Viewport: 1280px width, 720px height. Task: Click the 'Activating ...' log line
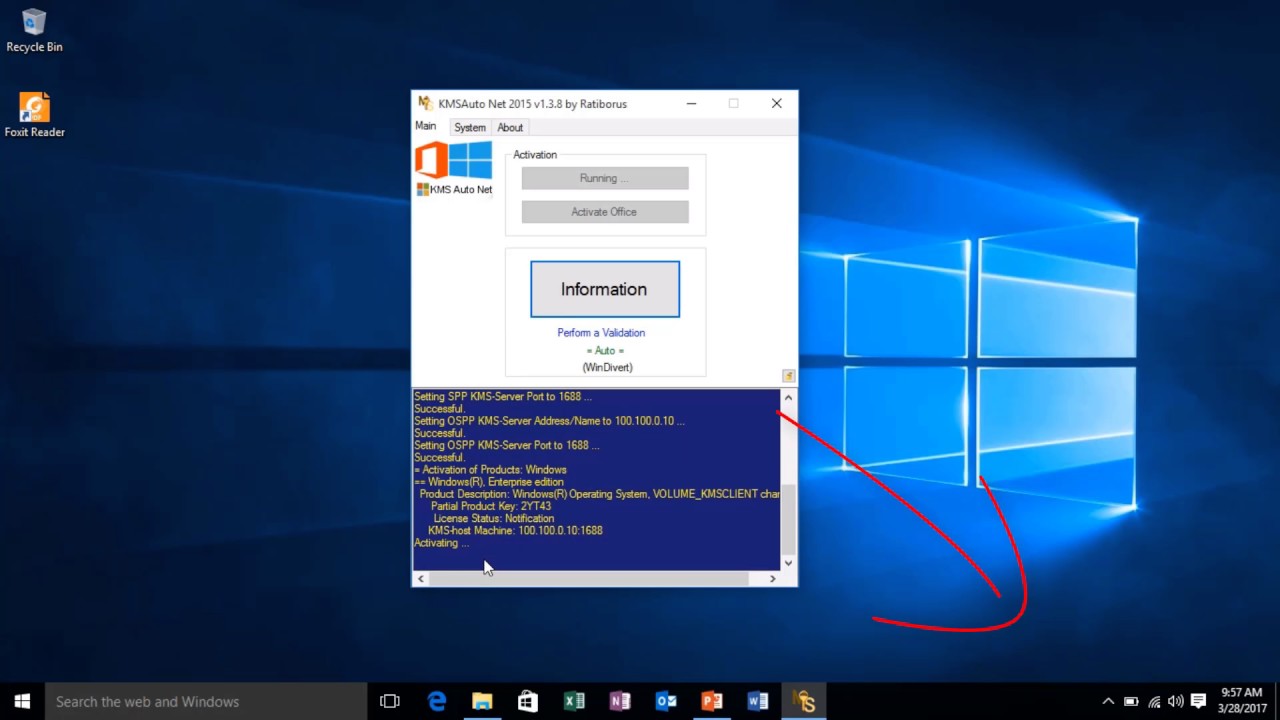[441, 543]
